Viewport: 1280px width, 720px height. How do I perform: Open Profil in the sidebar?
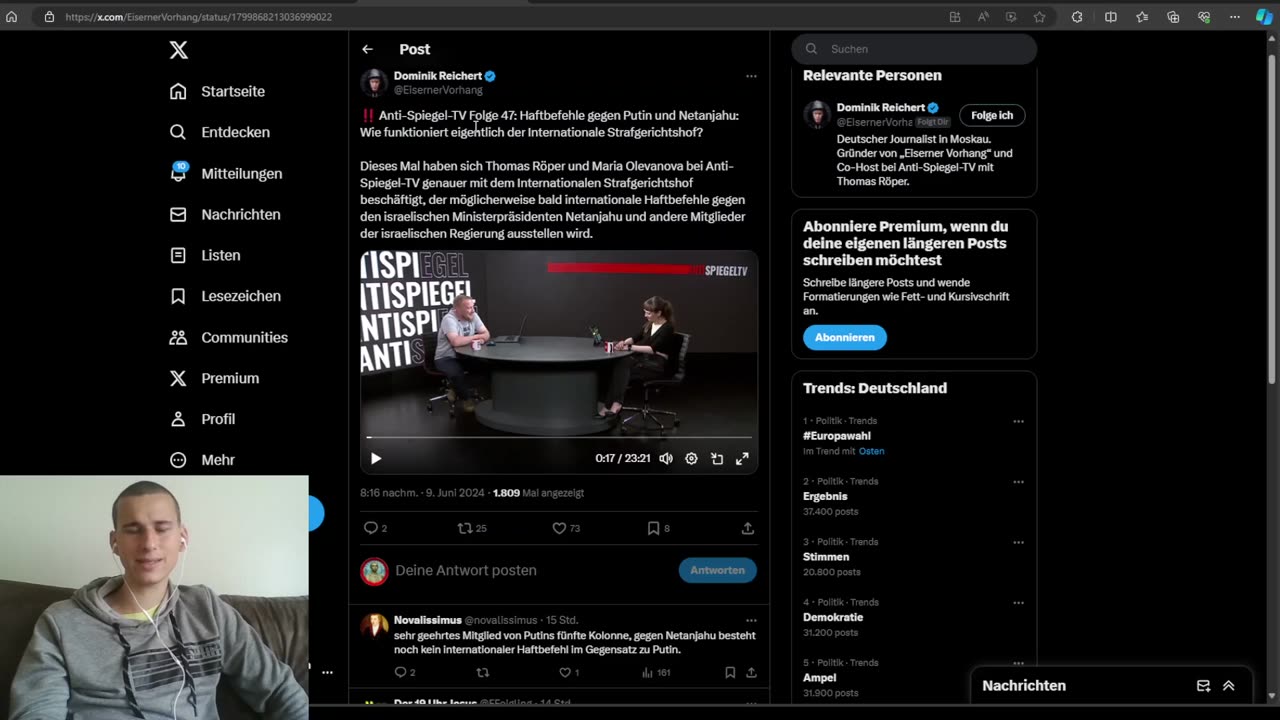202,419
